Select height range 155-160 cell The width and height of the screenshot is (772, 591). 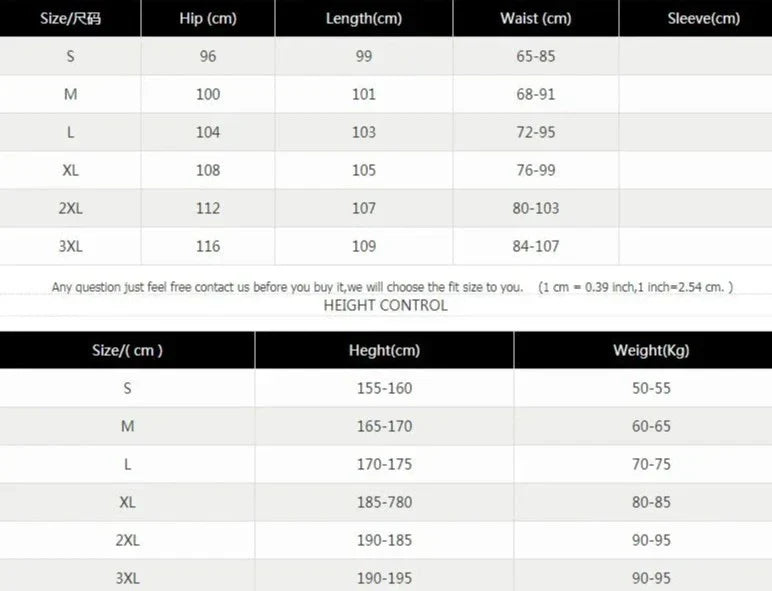click(384, 388)
